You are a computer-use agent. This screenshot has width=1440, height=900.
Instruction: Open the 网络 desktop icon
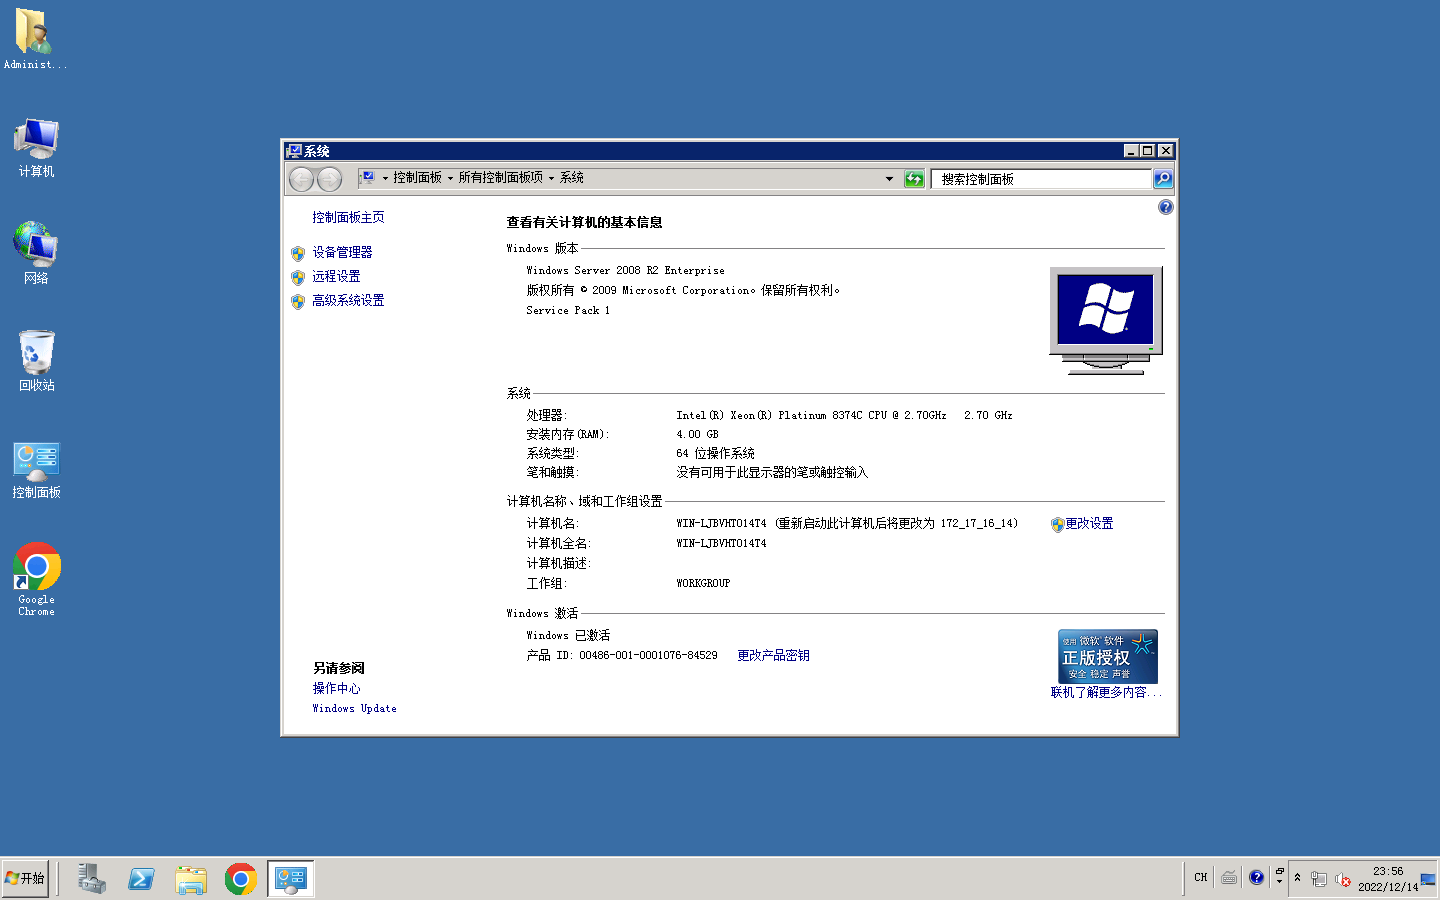pyautogui.click(x=35, y=245)
